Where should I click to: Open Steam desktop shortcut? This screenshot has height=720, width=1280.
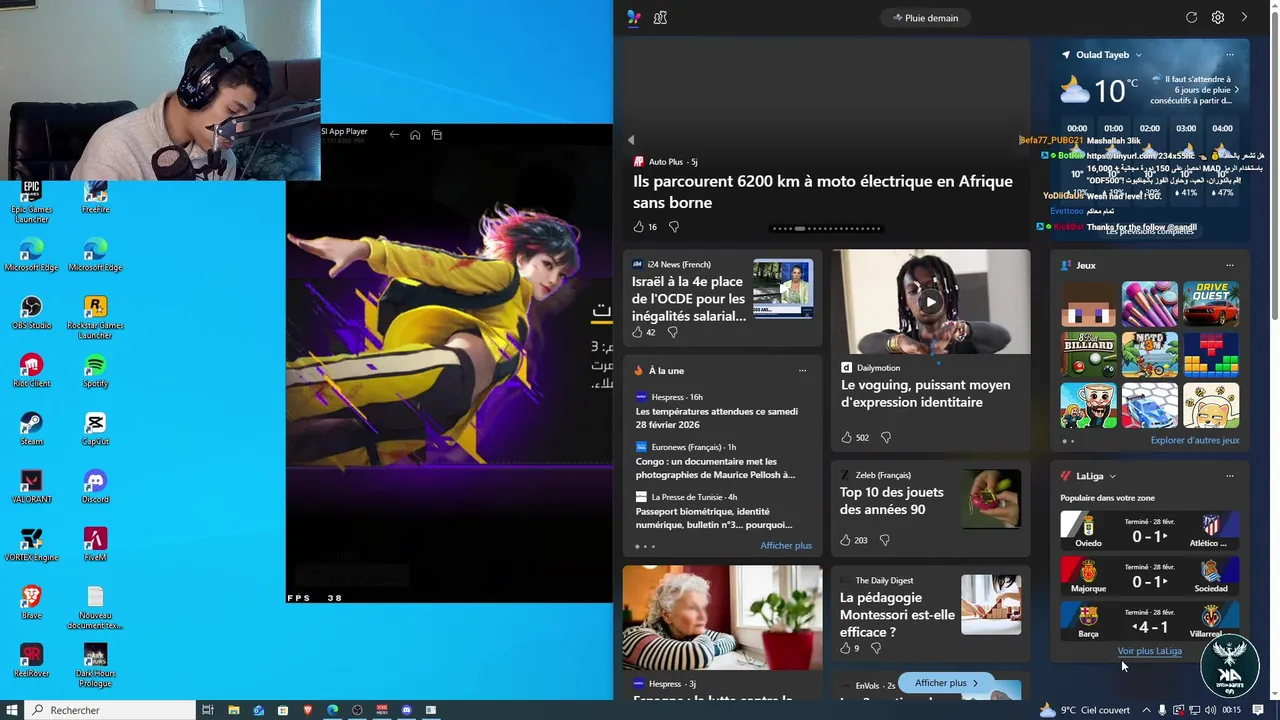pos(31,428)
